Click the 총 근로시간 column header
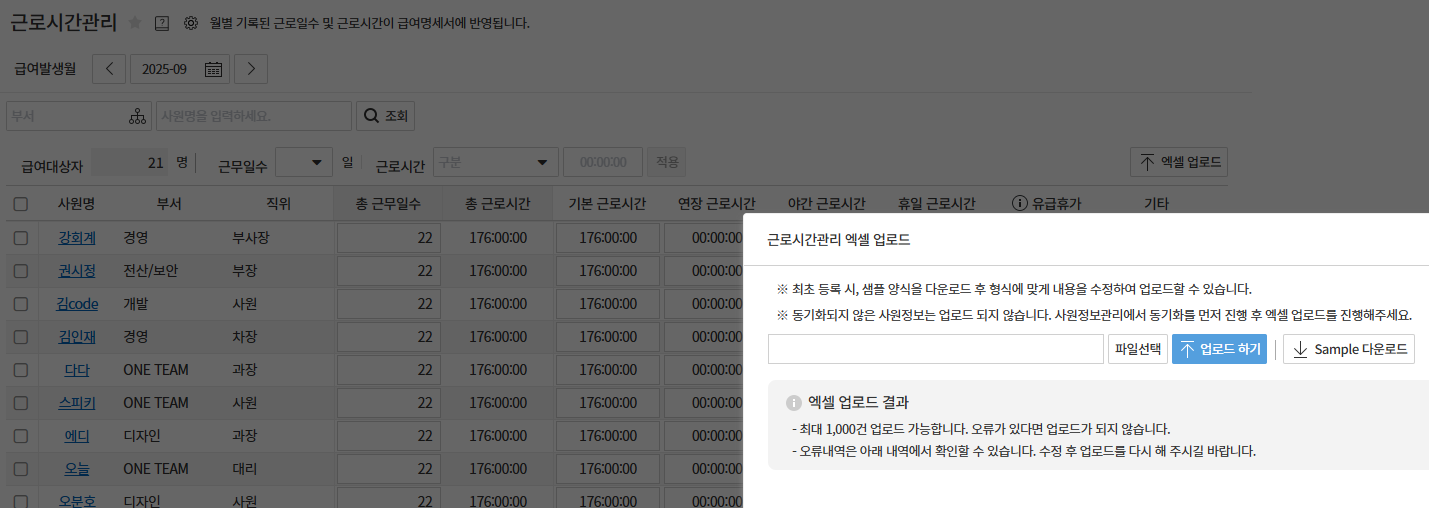 pyautogui.click(x=497, y=204)
